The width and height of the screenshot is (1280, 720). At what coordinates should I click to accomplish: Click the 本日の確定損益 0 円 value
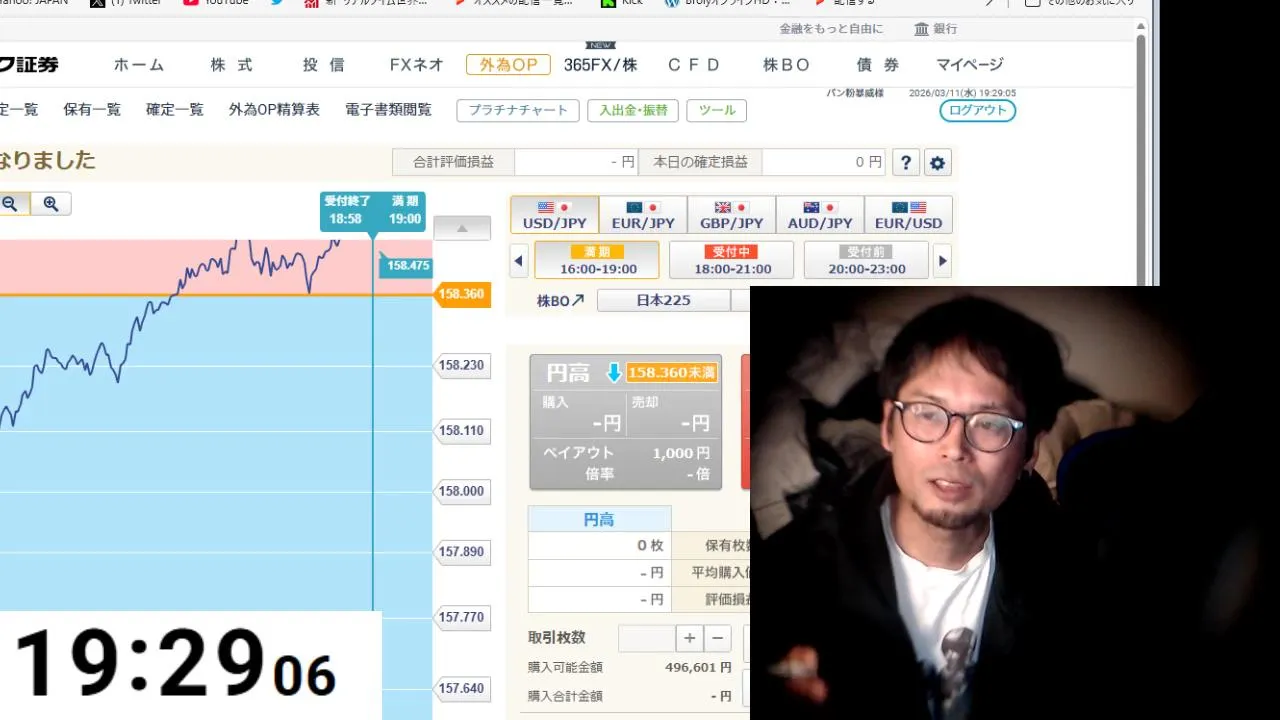point(825,162)
